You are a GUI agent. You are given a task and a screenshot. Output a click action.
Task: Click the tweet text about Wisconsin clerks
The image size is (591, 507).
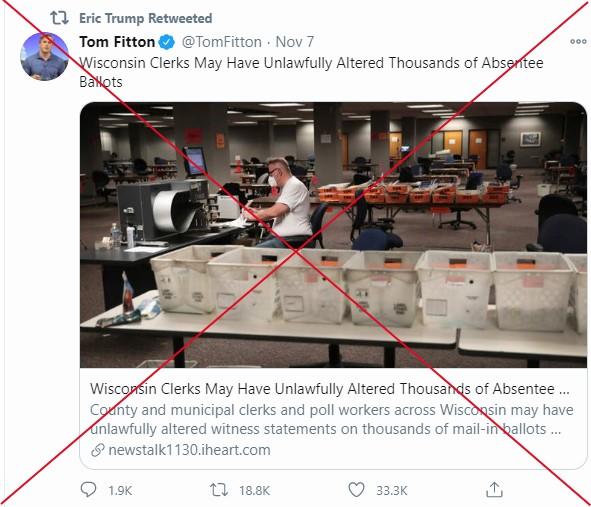tap(311, 72)
